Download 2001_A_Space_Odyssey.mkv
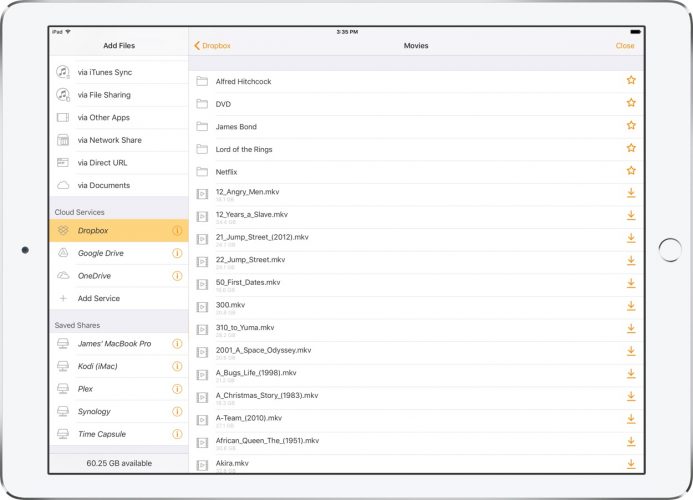 point(631,351)
